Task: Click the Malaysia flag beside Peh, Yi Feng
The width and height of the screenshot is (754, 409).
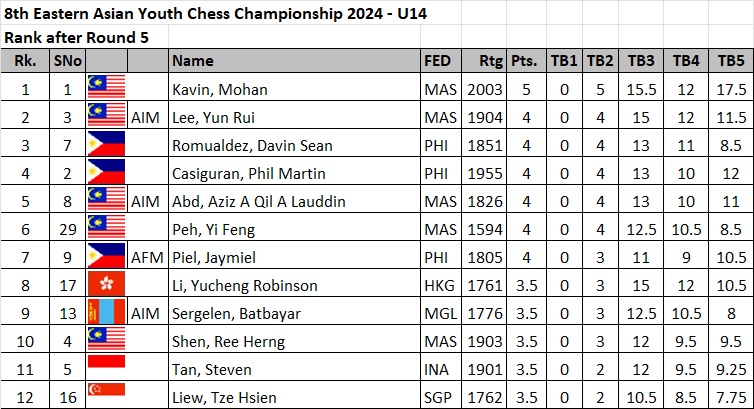Action: [106, 229]
